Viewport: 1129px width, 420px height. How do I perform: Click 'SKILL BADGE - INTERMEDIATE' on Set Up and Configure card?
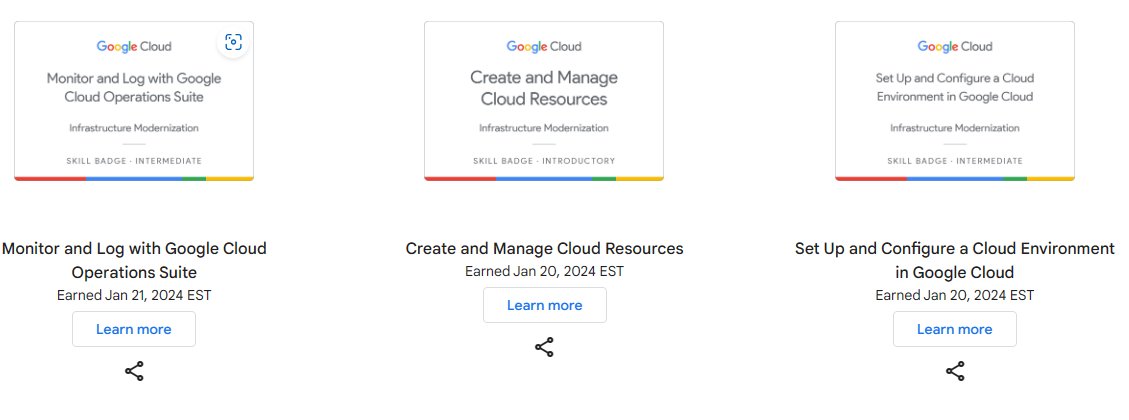click(955, 161)
